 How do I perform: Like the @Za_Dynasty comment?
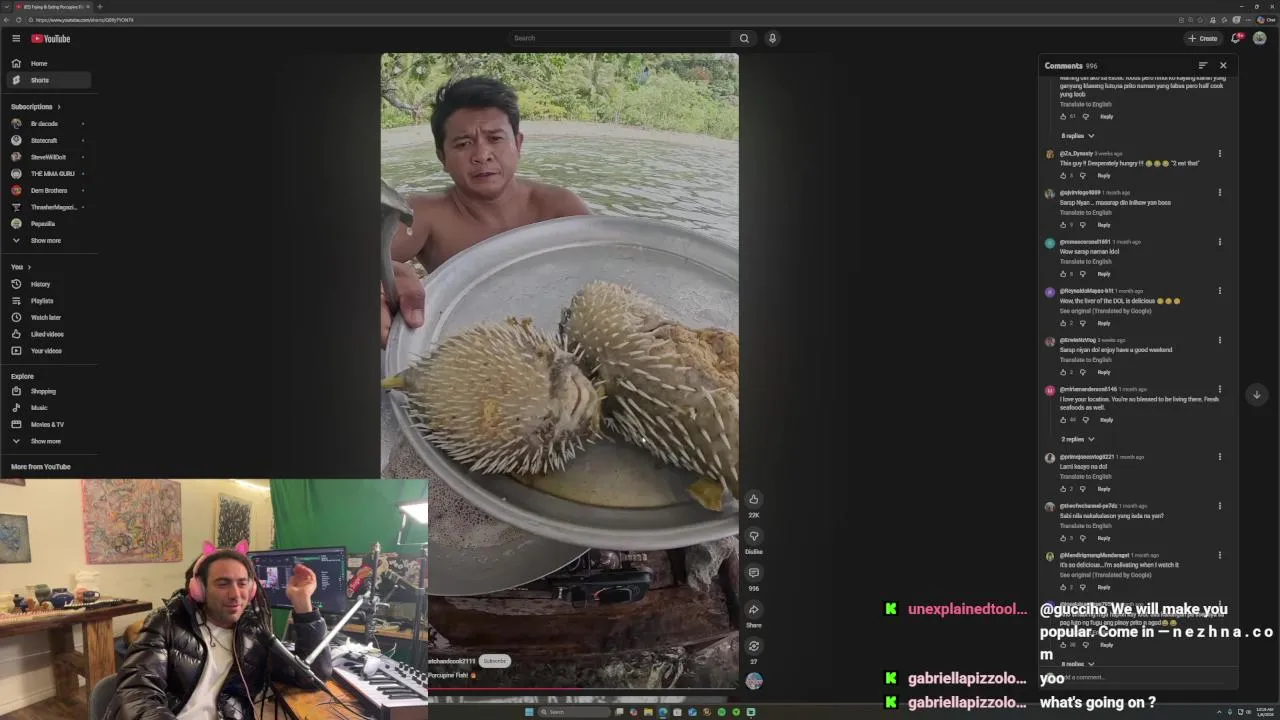1063,175
